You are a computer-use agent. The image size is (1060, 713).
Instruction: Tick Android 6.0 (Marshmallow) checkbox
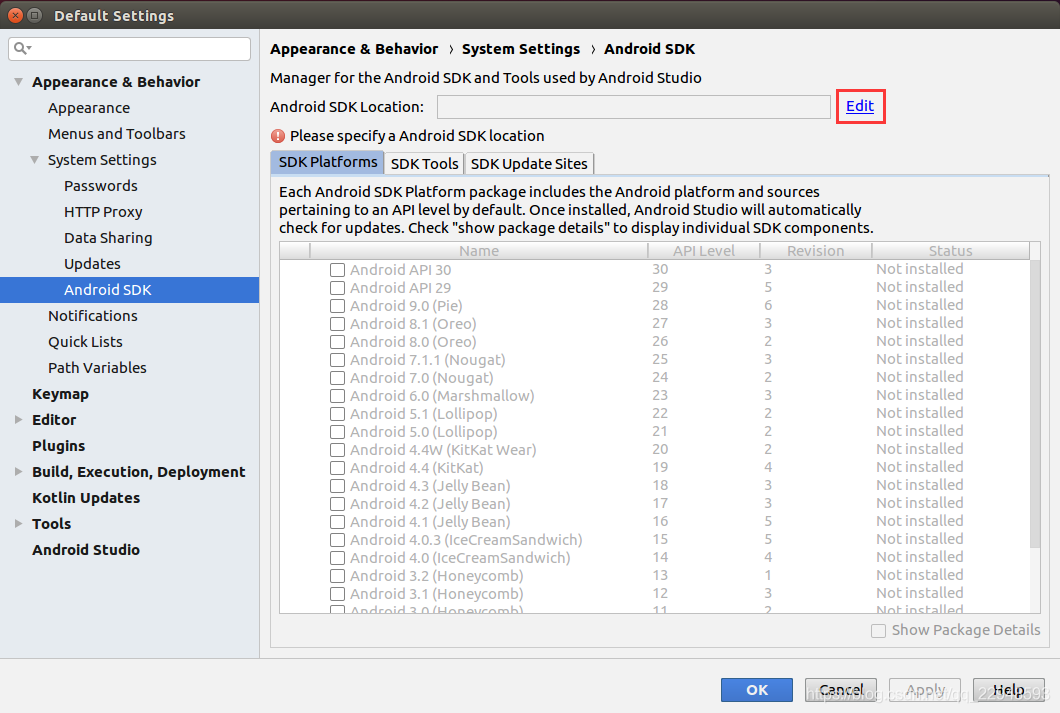coord(337,396)
